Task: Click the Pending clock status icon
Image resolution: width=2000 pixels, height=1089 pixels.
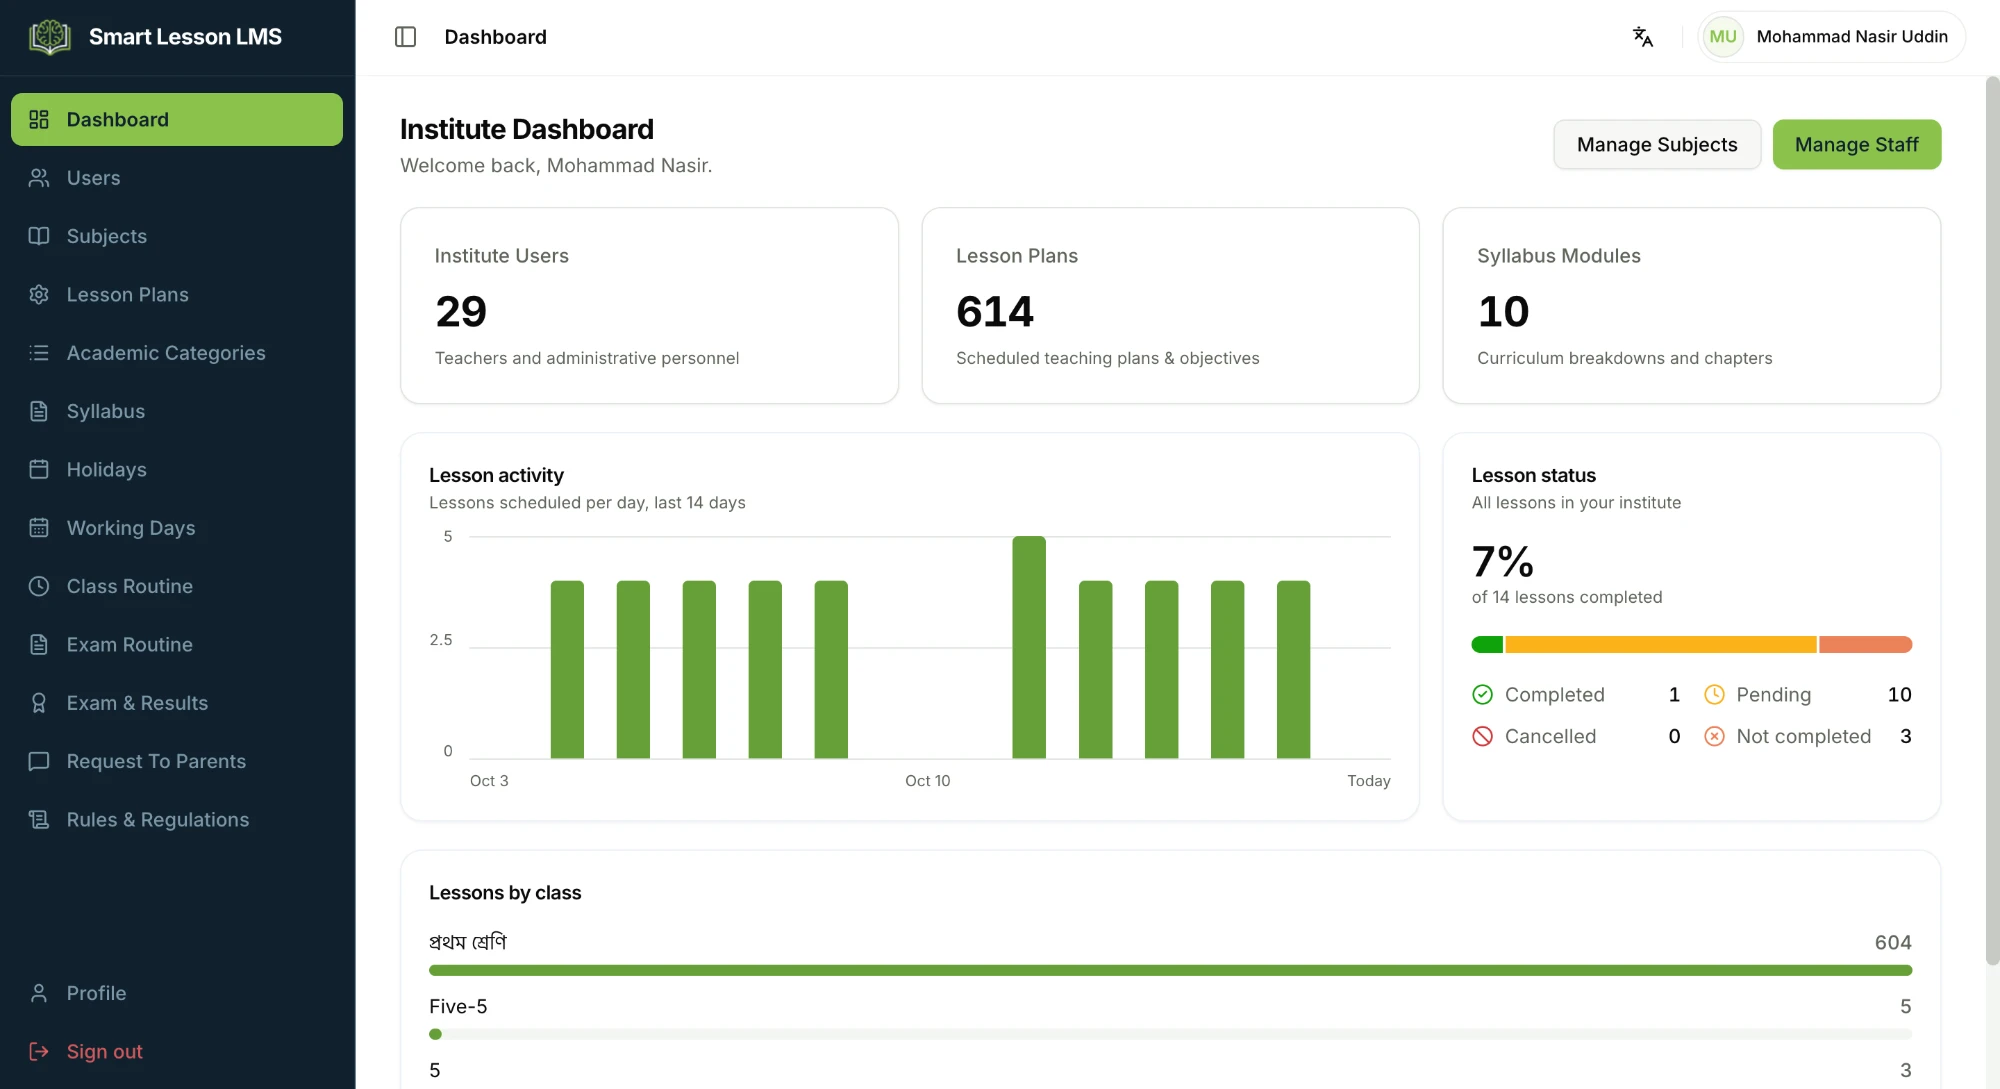Action: 1714,695
